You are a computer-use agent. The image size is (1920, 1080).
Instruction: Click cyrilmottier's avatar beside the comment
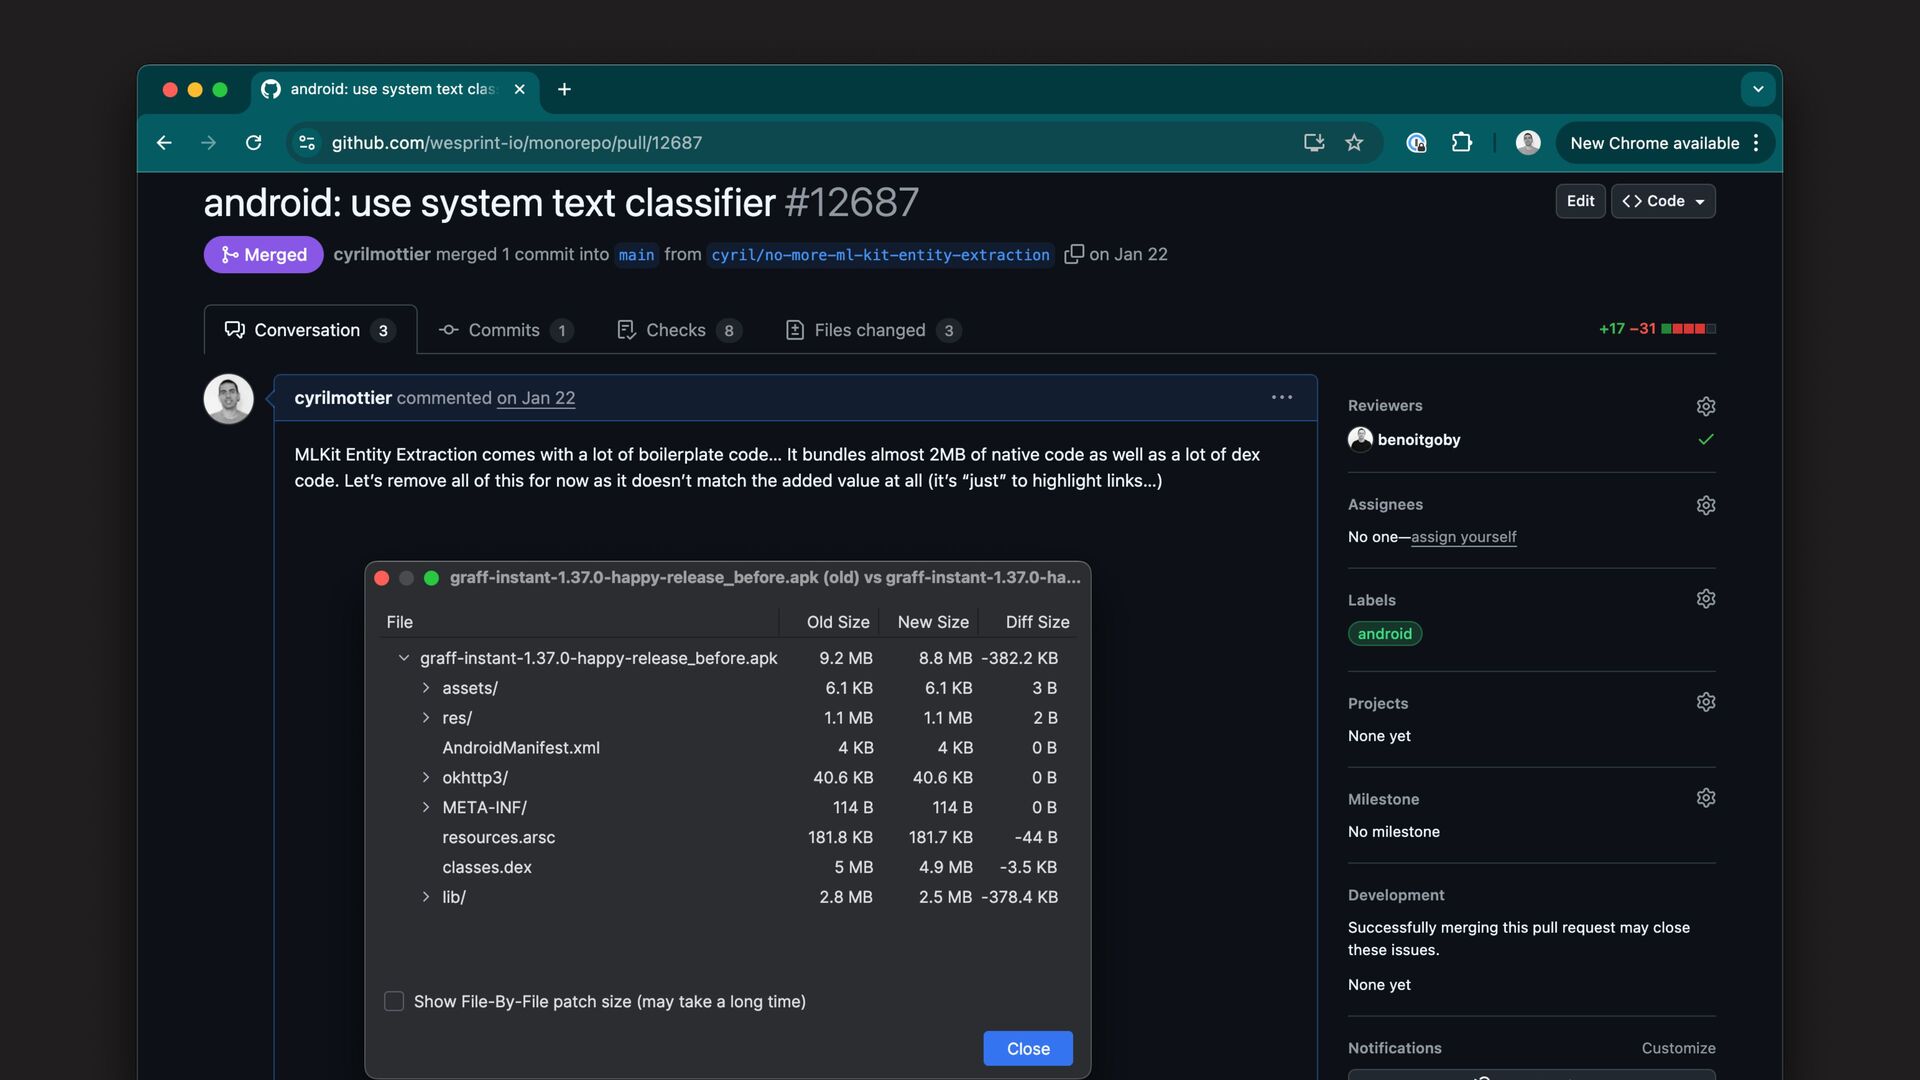pyautogui.click(x=228, y=399)
